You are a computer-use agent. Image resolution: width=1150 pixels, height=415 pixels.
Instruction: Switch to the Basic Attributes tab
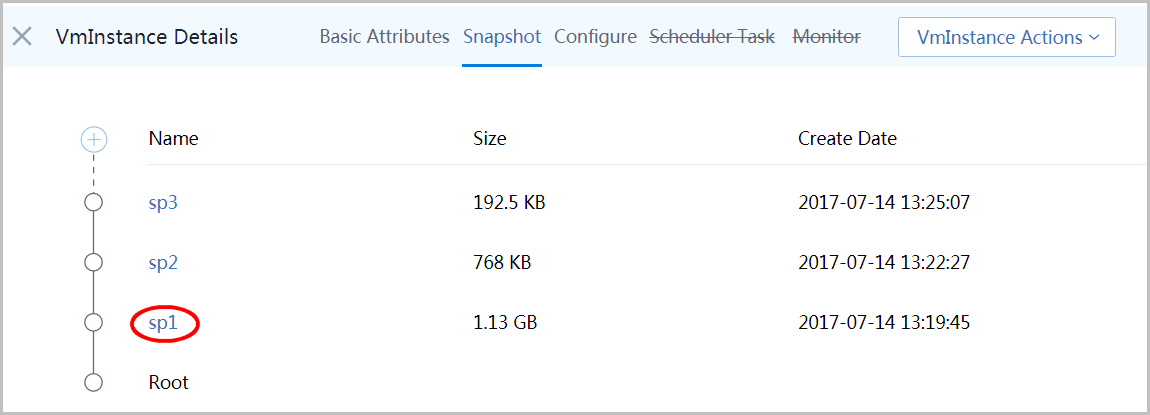coord(384,37)
